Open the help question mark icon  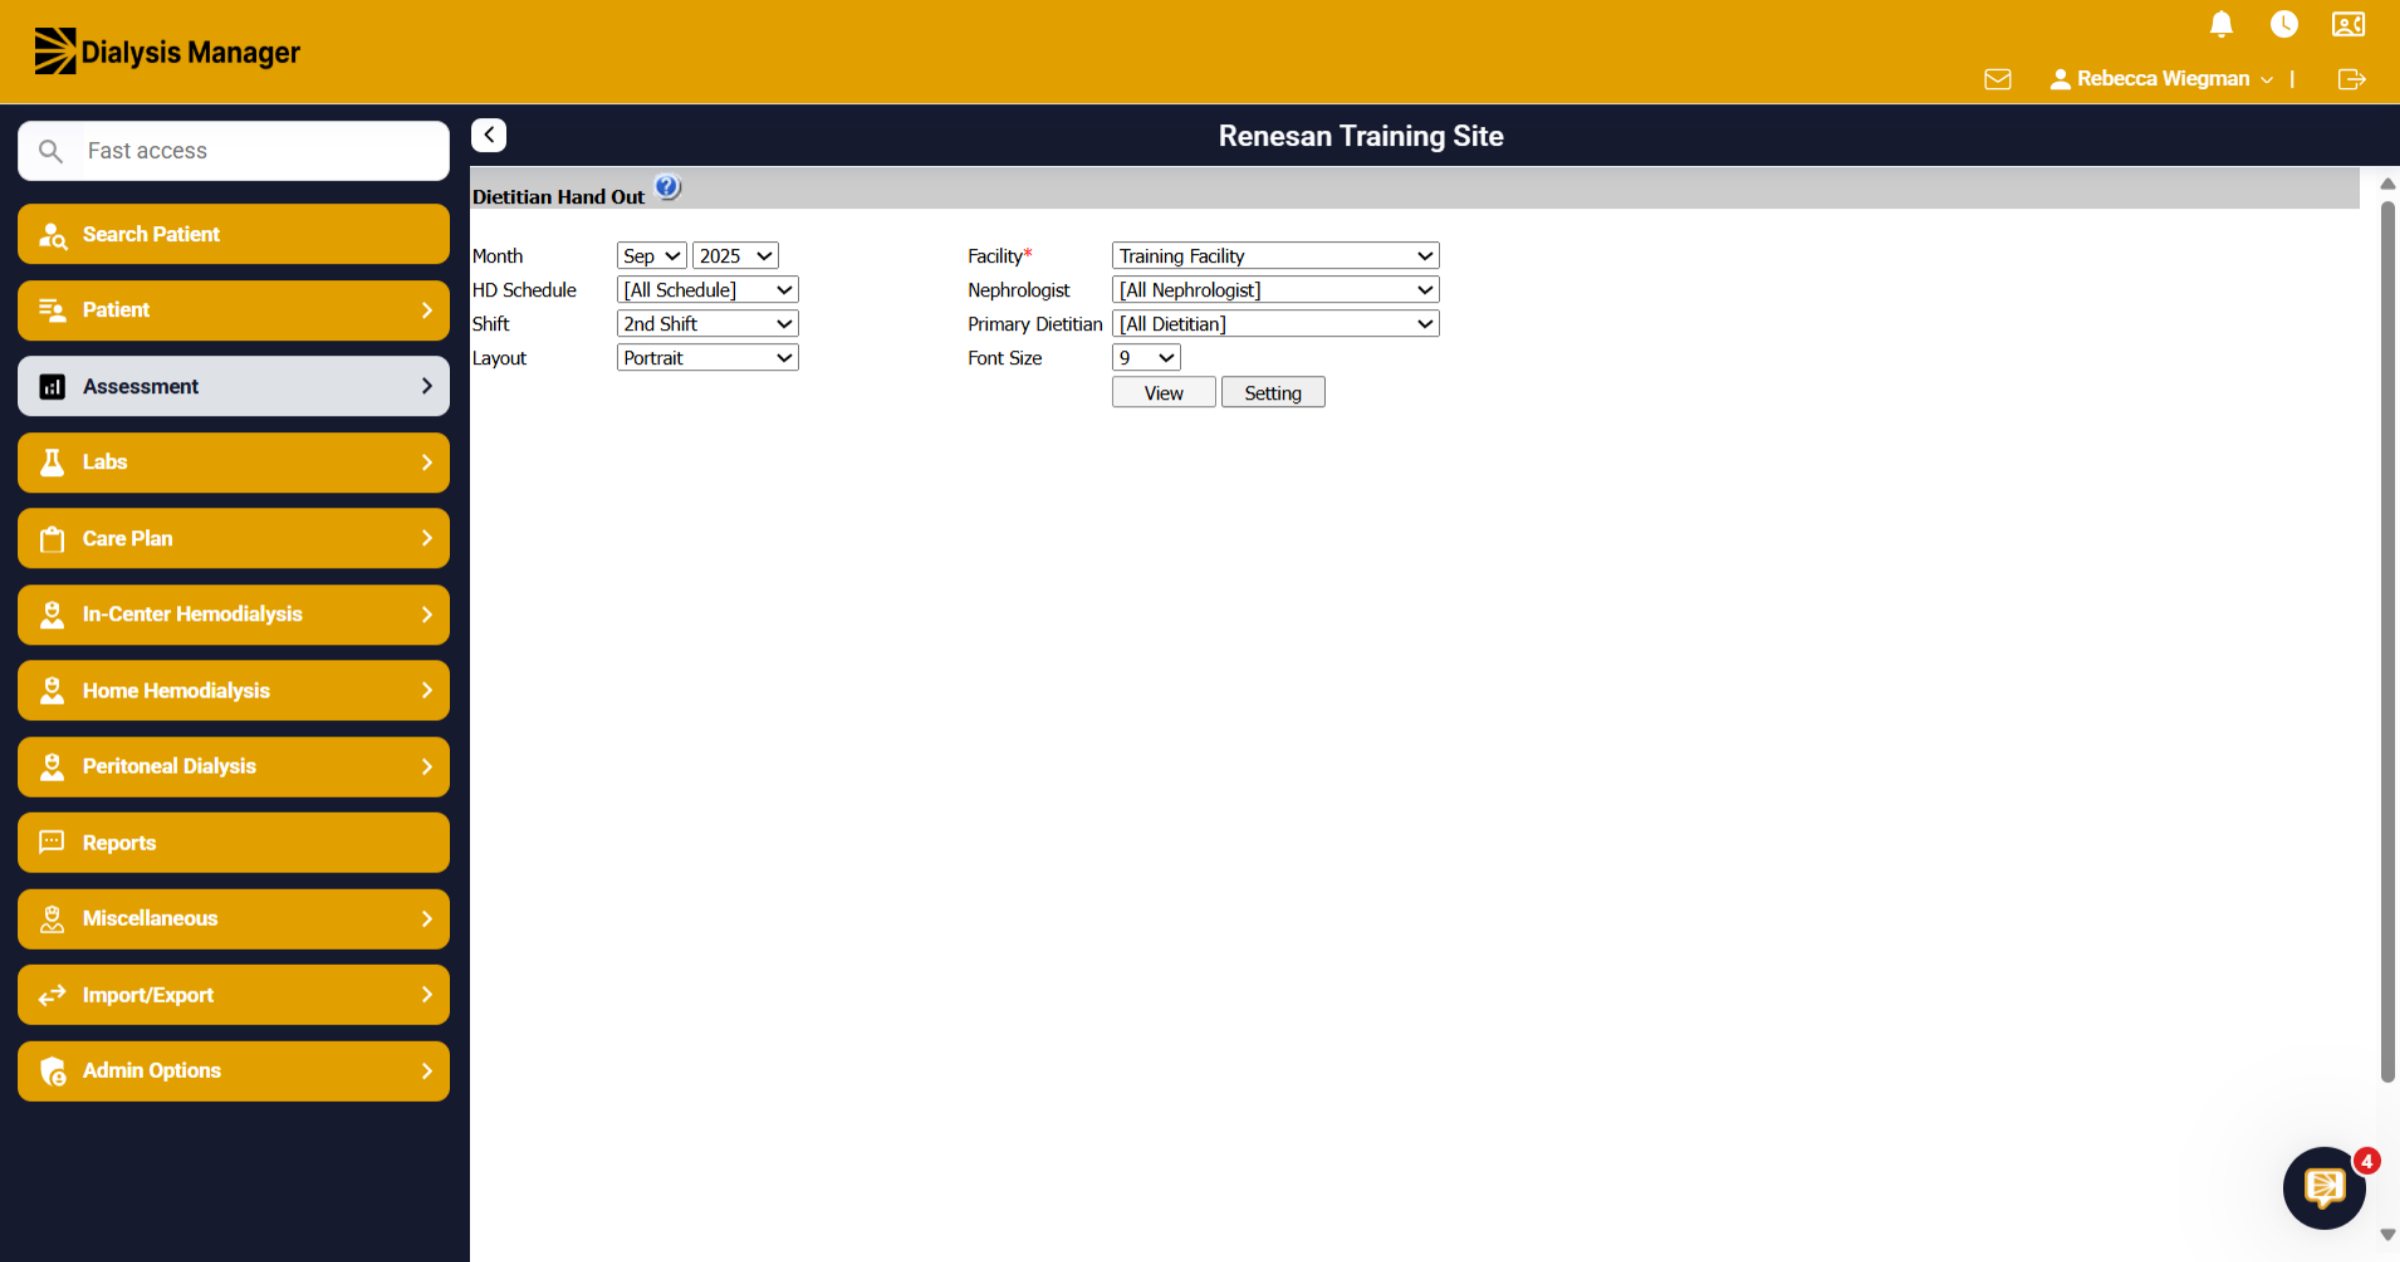pyautogui.click(x=667, y=187)
